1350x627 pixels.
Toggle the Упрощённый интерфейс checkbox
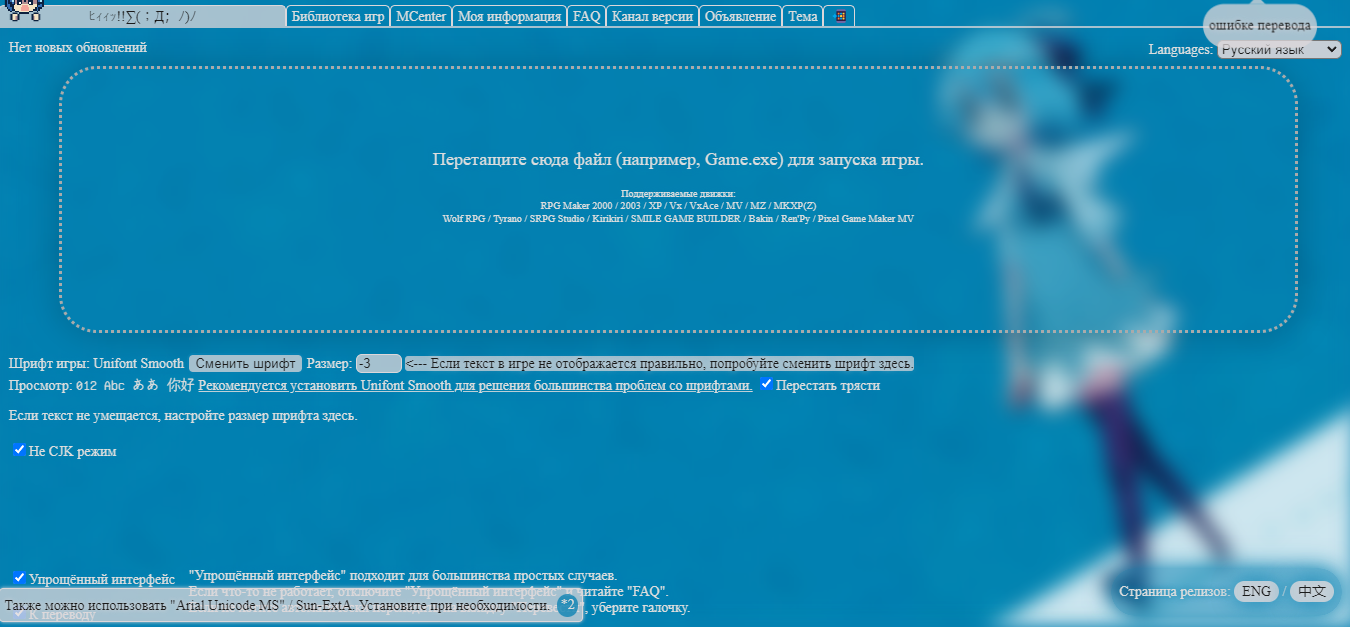coord(19,577)
